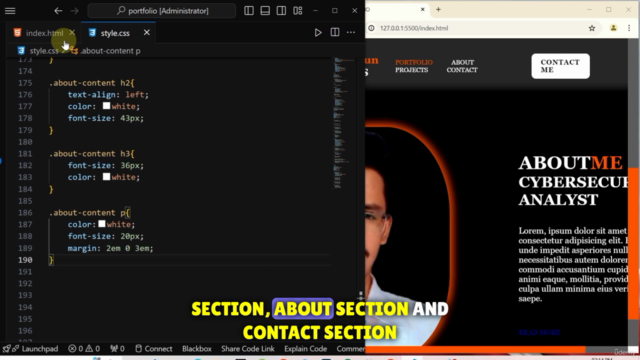Click Share Code Link in status bar

(248, 349)
